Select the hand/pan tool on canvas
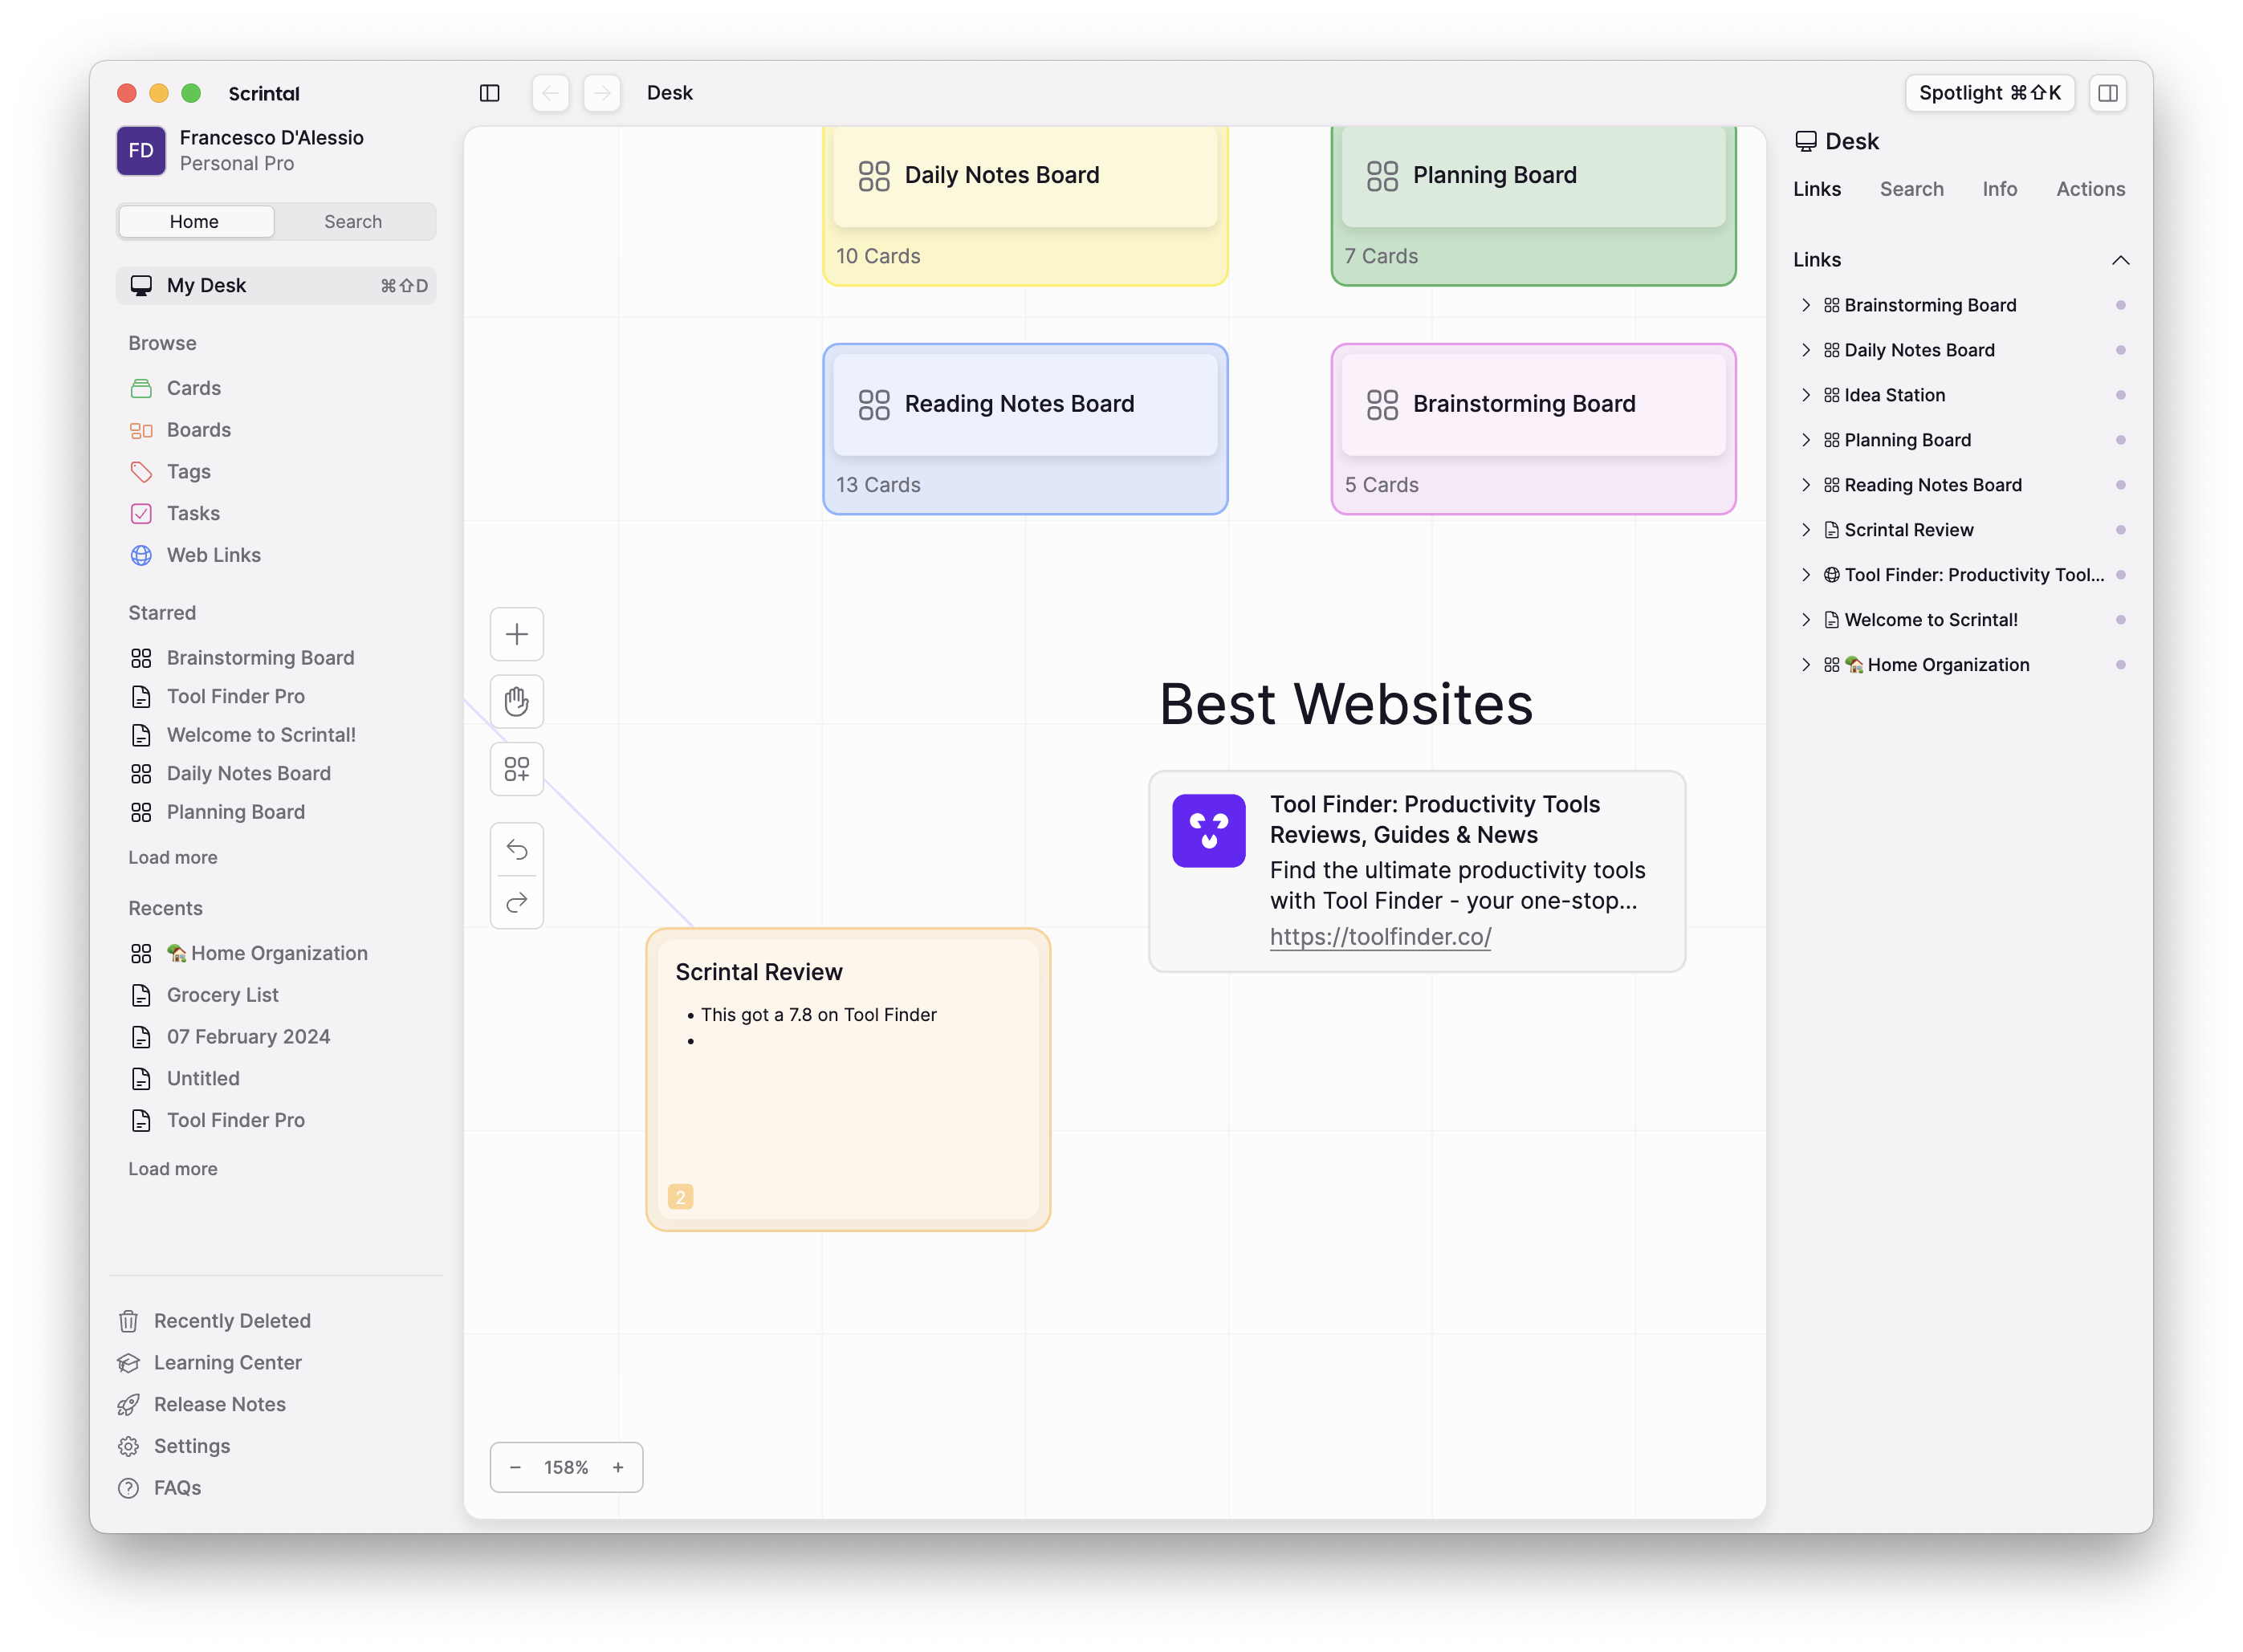This screenshot has width=2243, height=1652. (517, 700)
